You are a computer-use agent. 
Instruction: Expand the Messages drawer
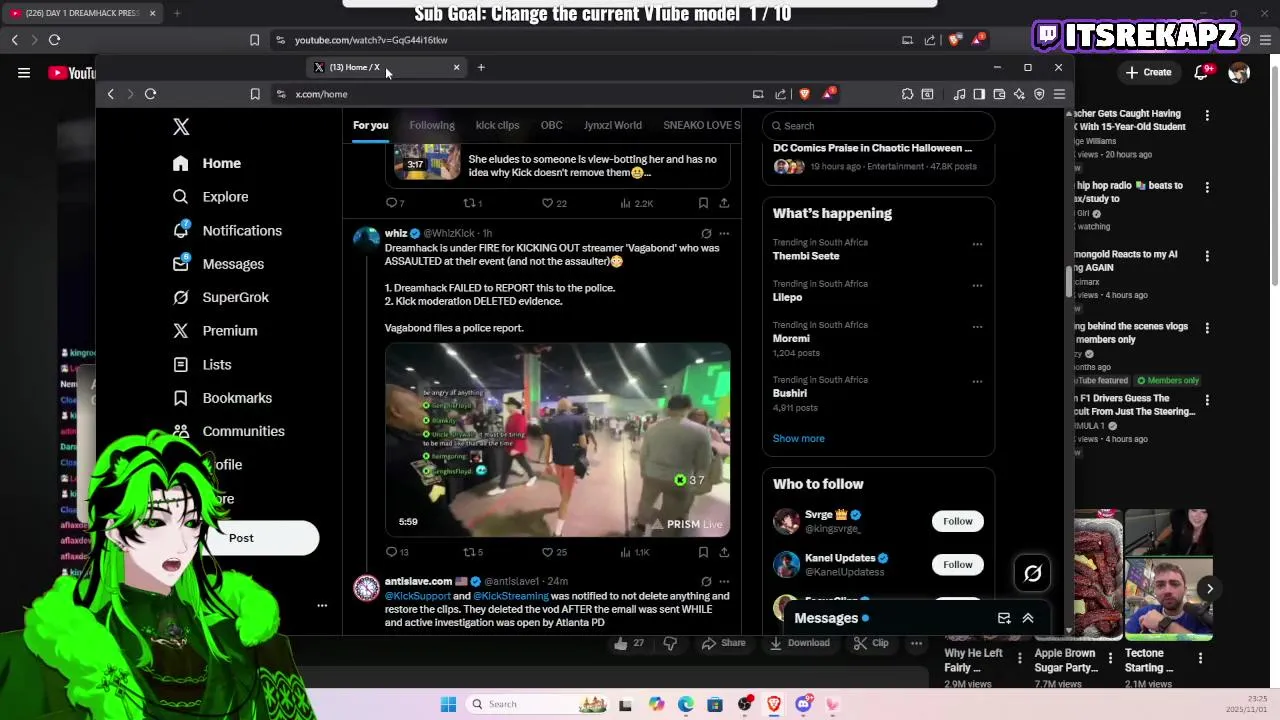click(x=1027, y=618)
